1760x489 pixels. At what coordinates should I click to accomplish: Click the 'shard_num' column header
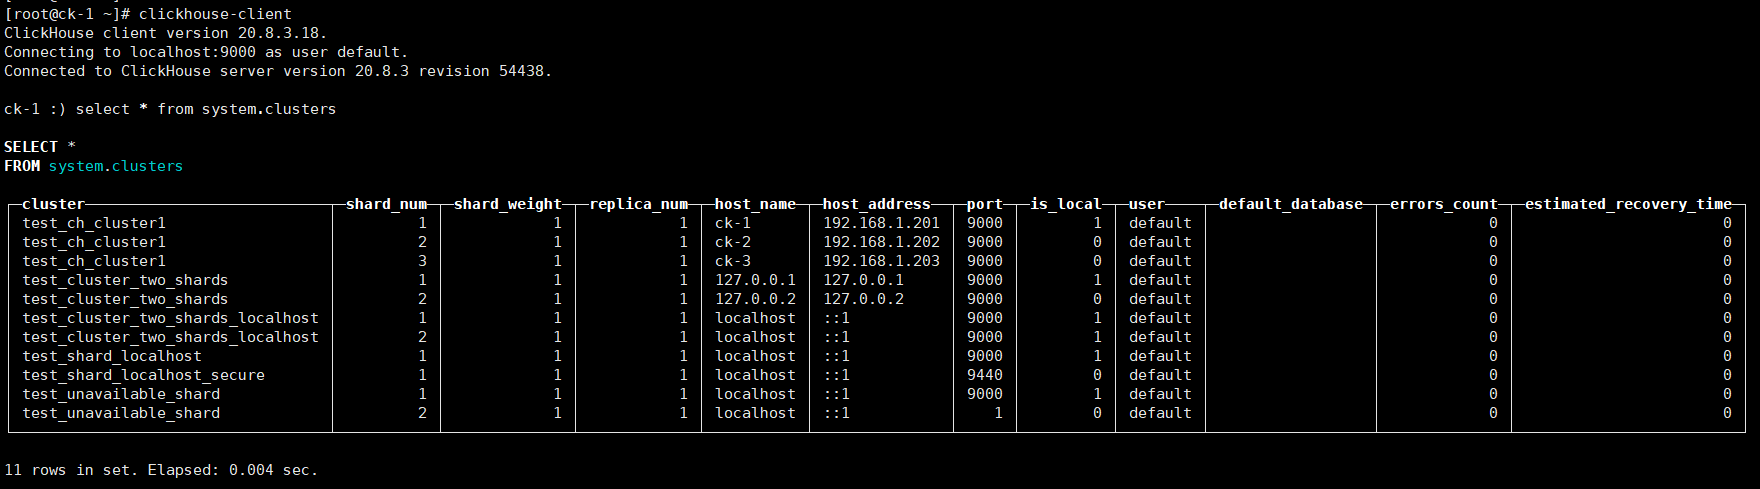click(x=386, y=204)
